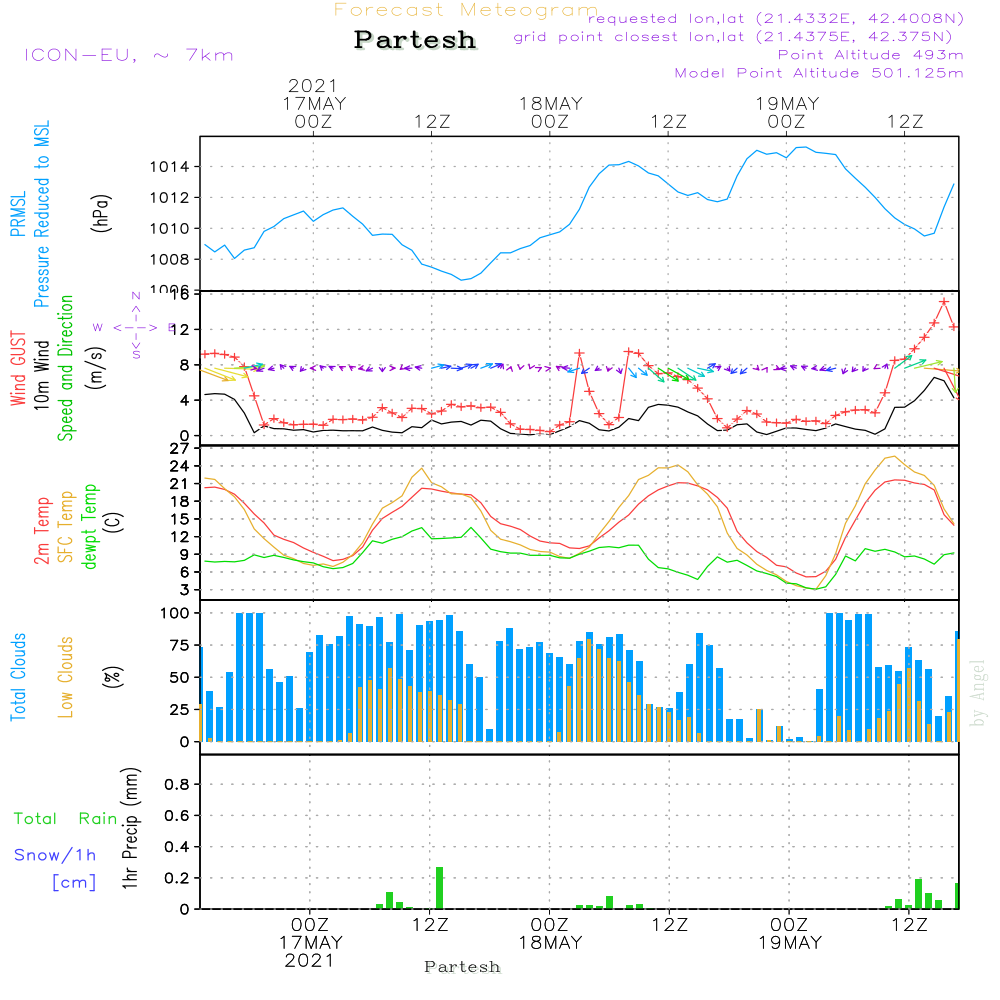Click the 1008 pressure tick value
The height and width of the screenshot is (1000, 1000).
(169, 260)
